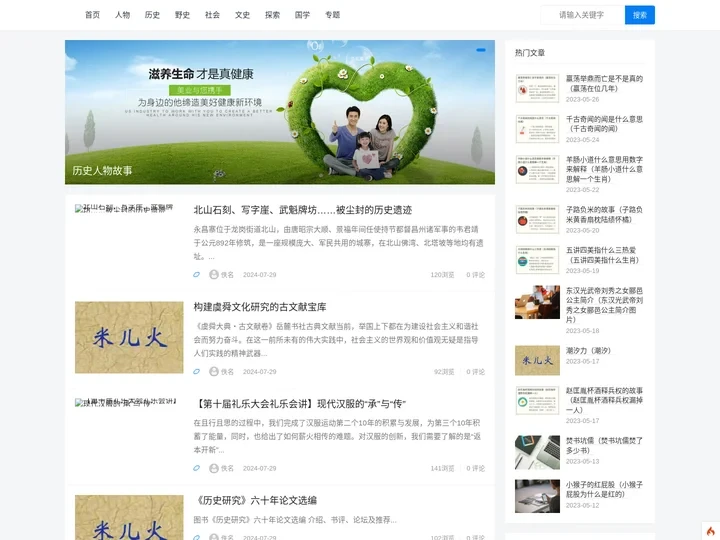720x540 pixels.
Task: Open the 社会 category
Action: pyautogui.click(x=212, y=15)
